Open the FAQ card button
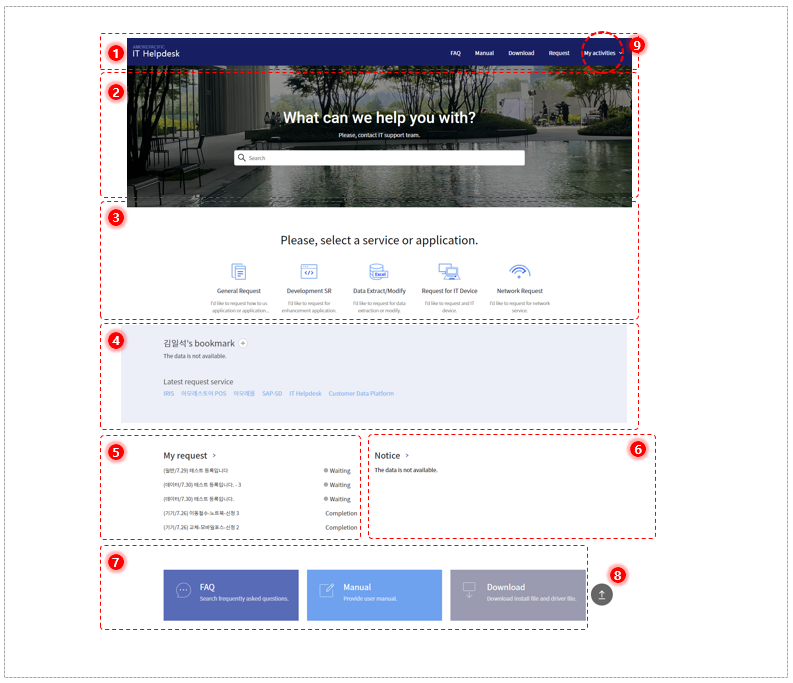Screen dimensions: 793x683 [x=231, y=595]
